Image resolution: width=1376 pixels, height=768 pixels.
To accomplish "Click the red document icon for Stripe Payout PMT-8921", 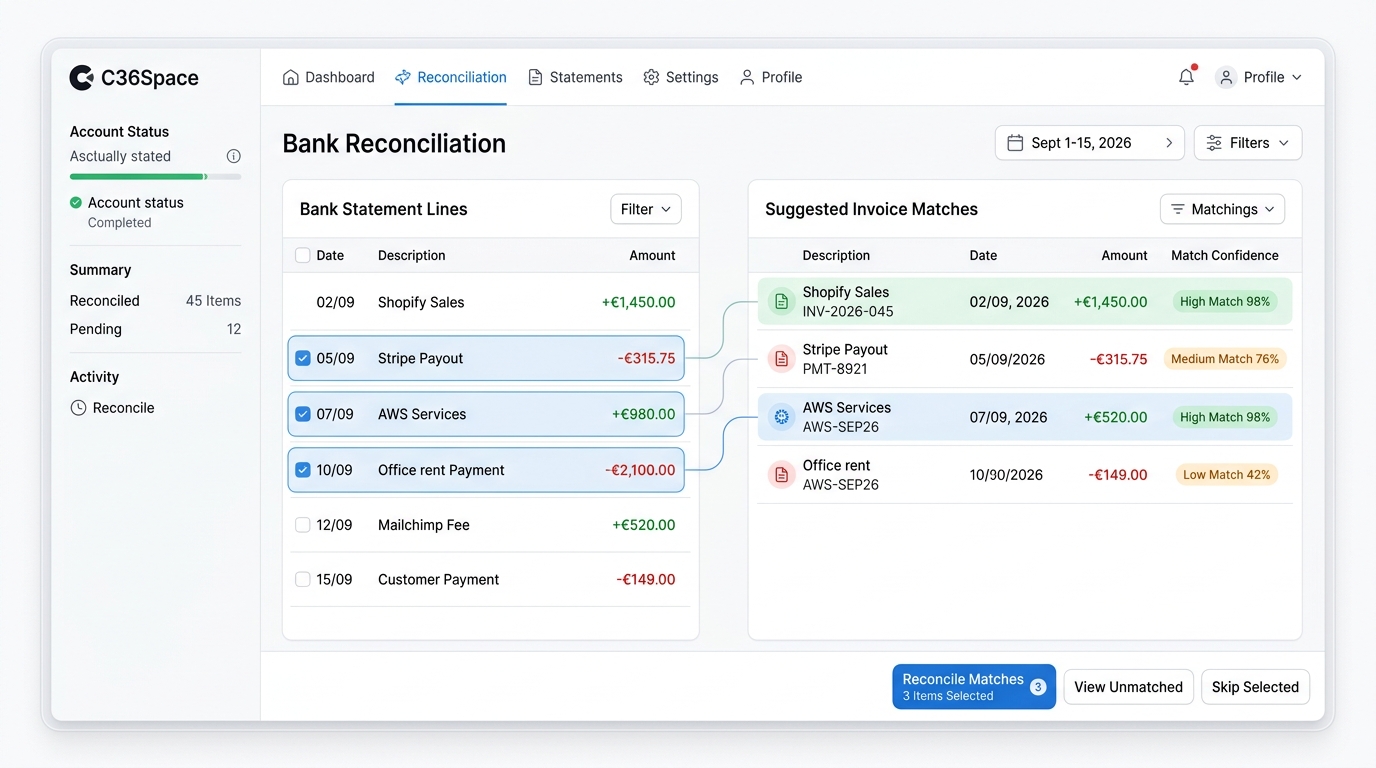I will pos(781,359).
